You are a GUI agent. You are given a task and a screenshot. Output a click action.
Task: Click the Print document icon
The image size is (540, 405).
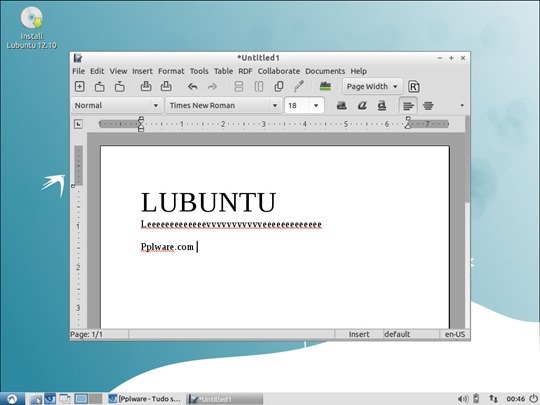pos(146,86)
